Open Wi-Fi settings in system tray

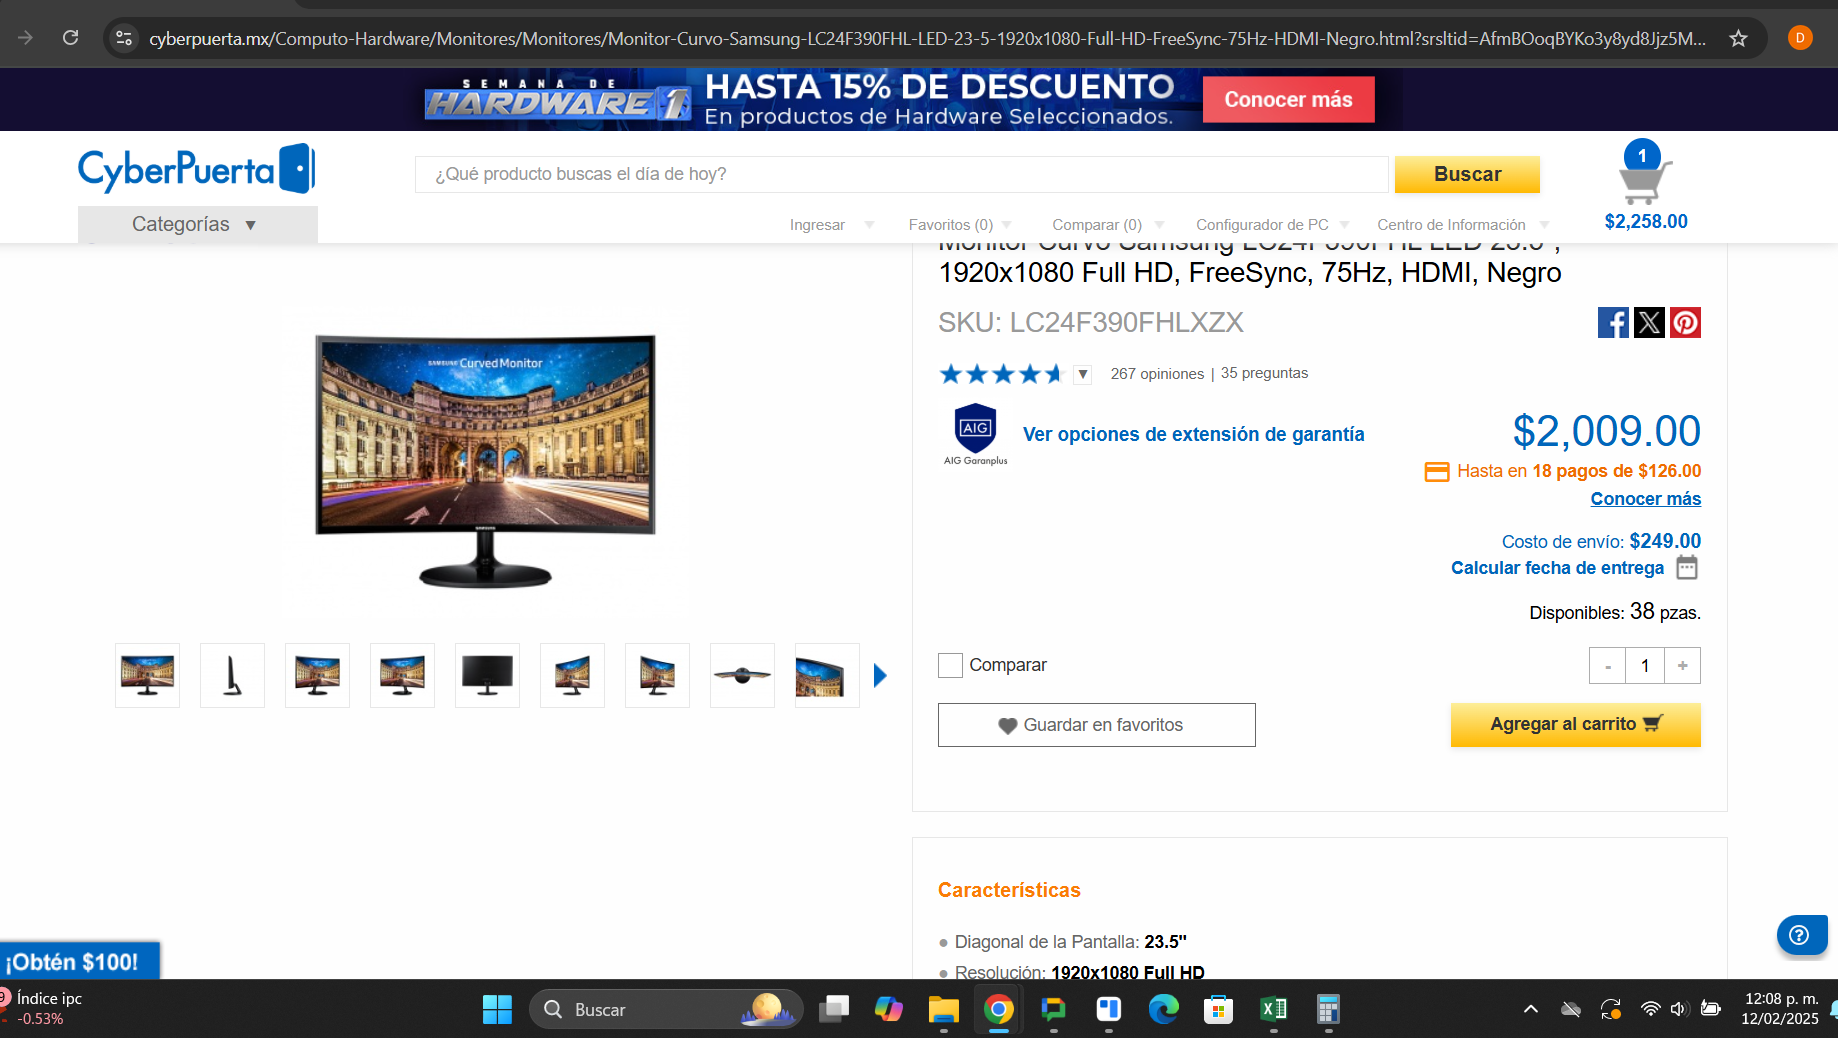pyautogui.click(x=1651, y=1009)
